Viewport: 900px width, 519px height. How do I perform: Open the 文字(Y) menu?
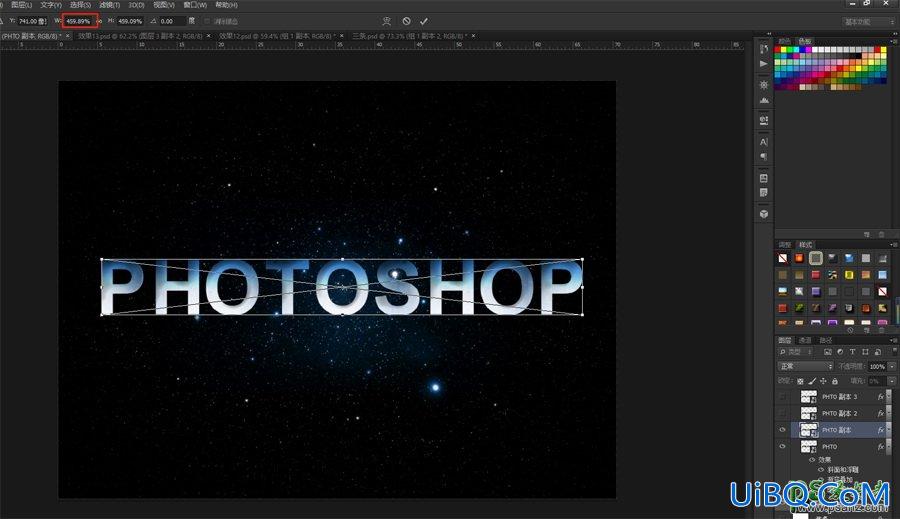(x=51, y=5)
